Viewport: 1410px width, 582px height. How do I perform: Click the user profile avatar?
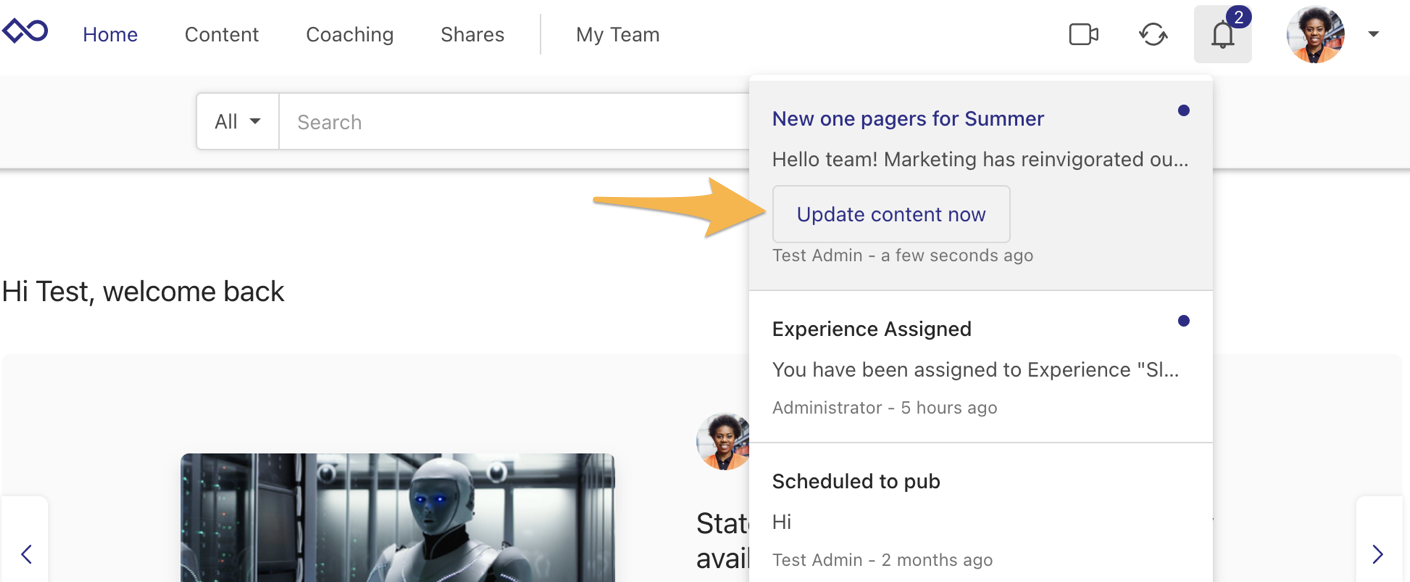[x=1315, y=34]
